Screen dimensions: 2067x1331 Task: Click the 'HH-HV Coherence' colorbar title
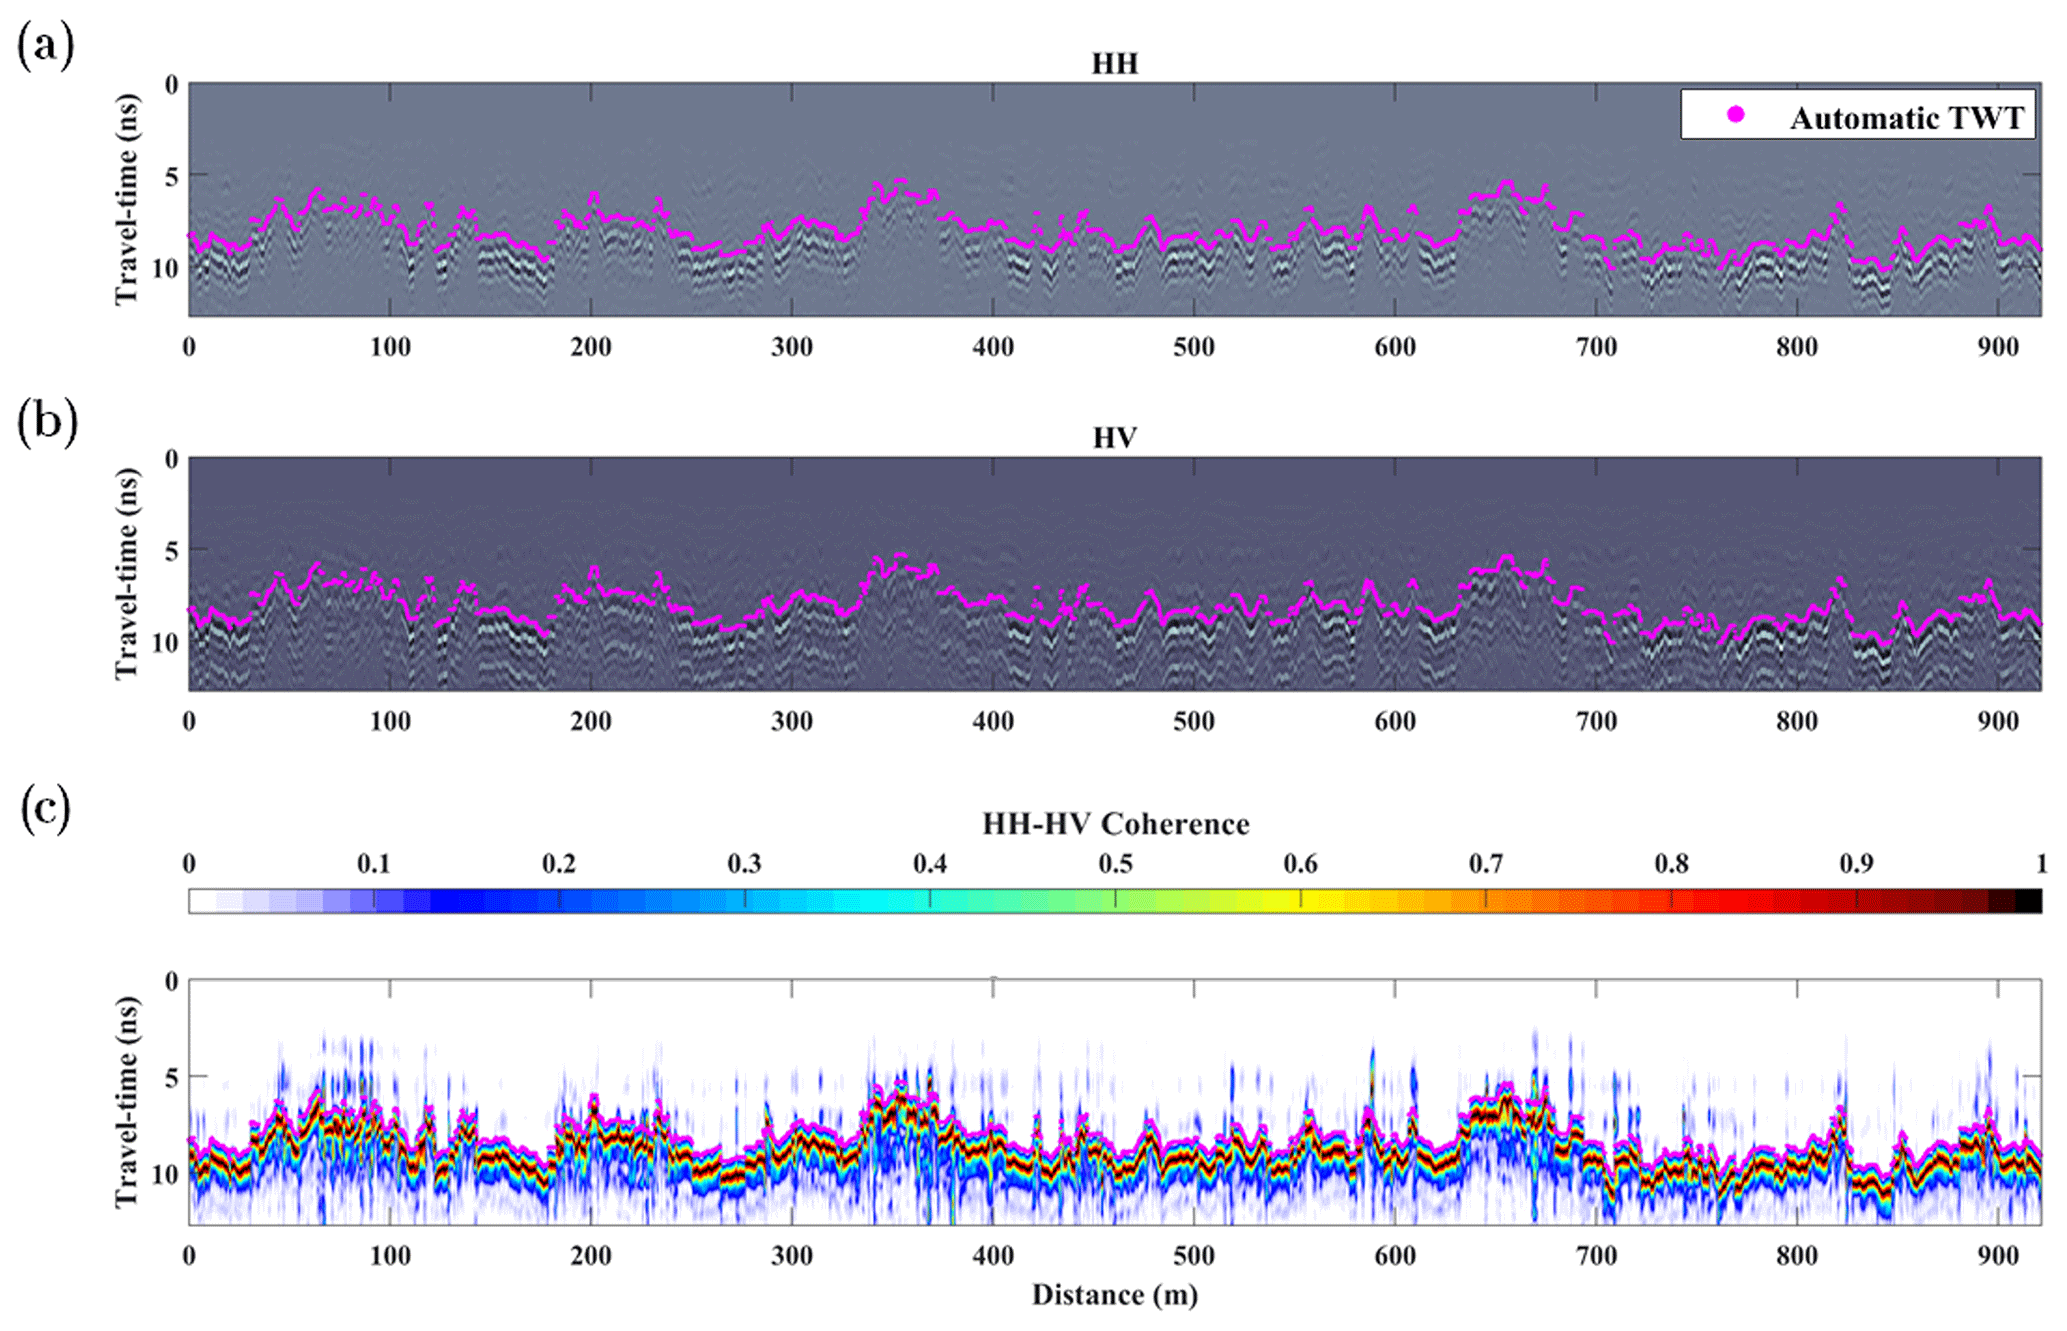[1115, 824]
